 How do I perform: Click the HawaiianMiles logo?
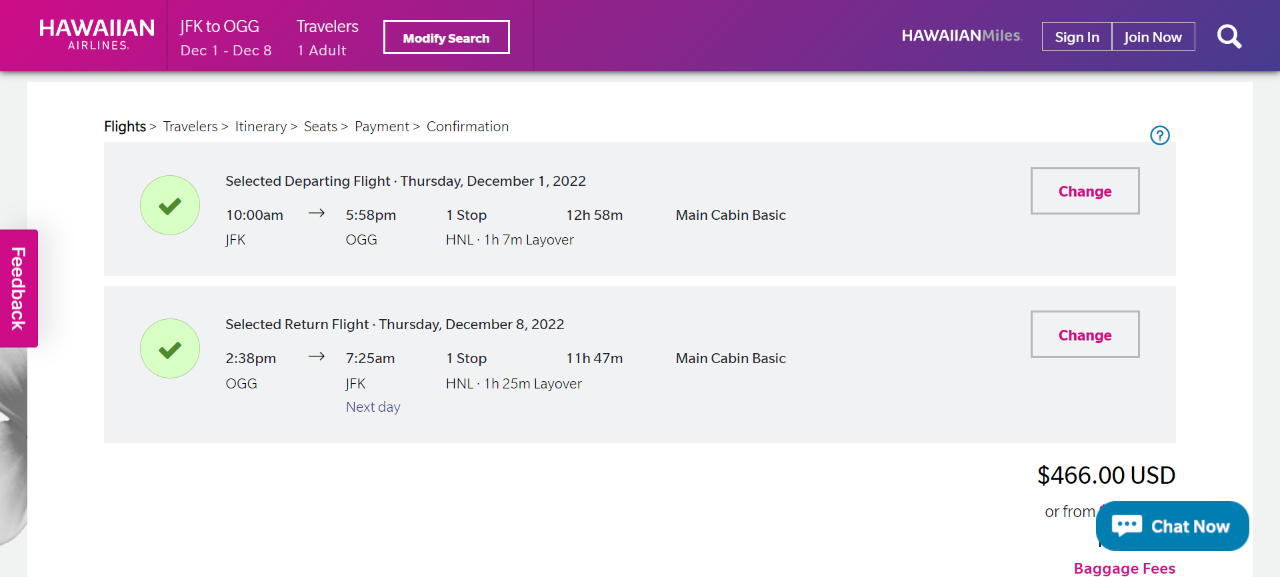[961, 36]
